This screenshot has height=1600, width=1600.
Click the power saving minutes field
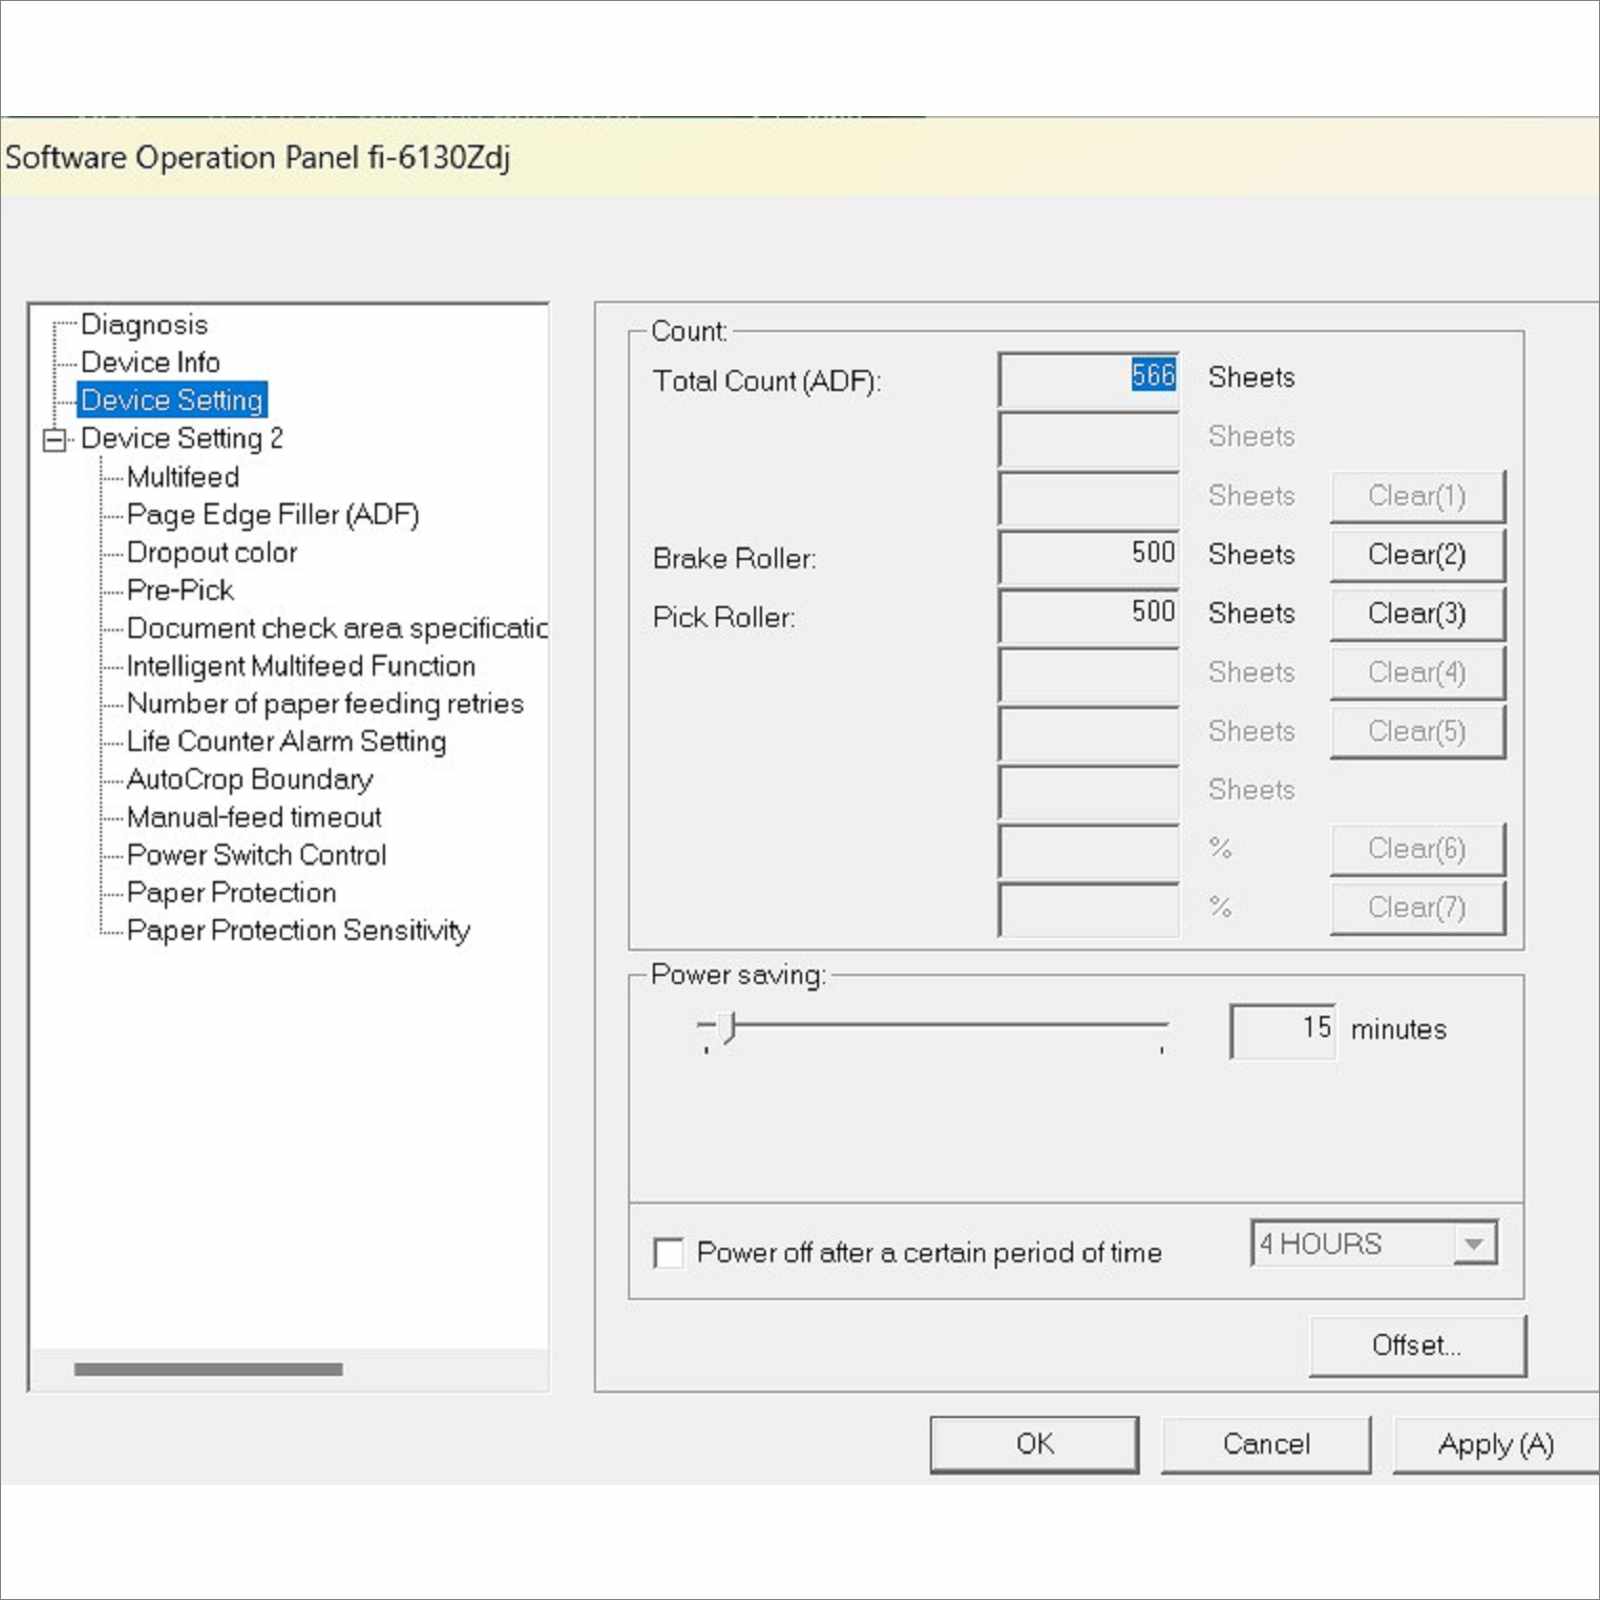1283,1030
